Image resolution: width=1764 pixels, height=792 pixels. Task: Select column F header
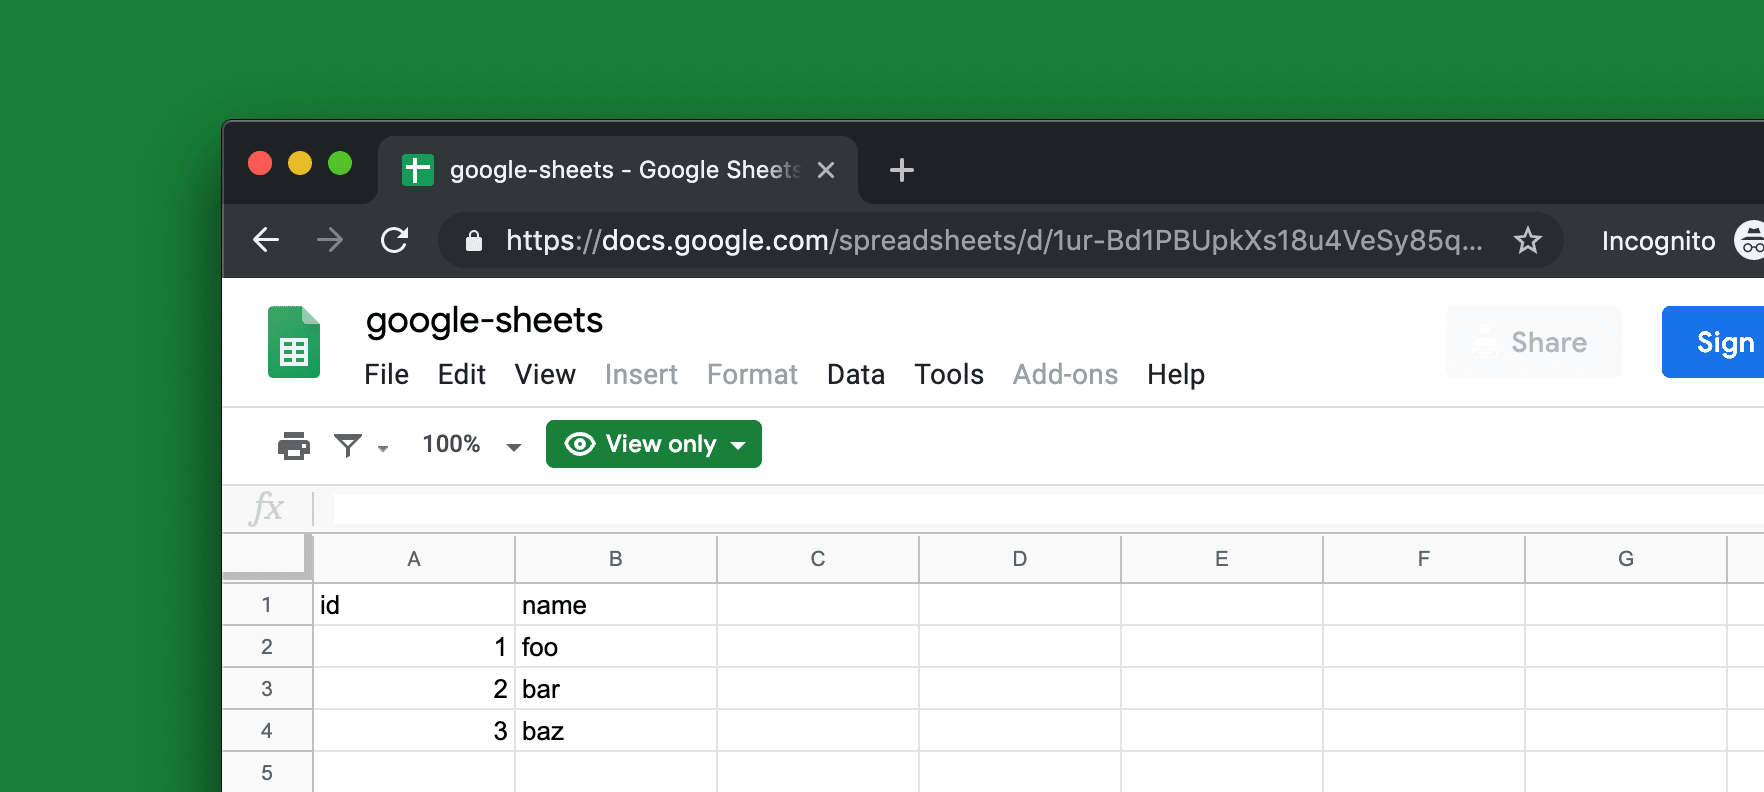(x=1424, y=559)
